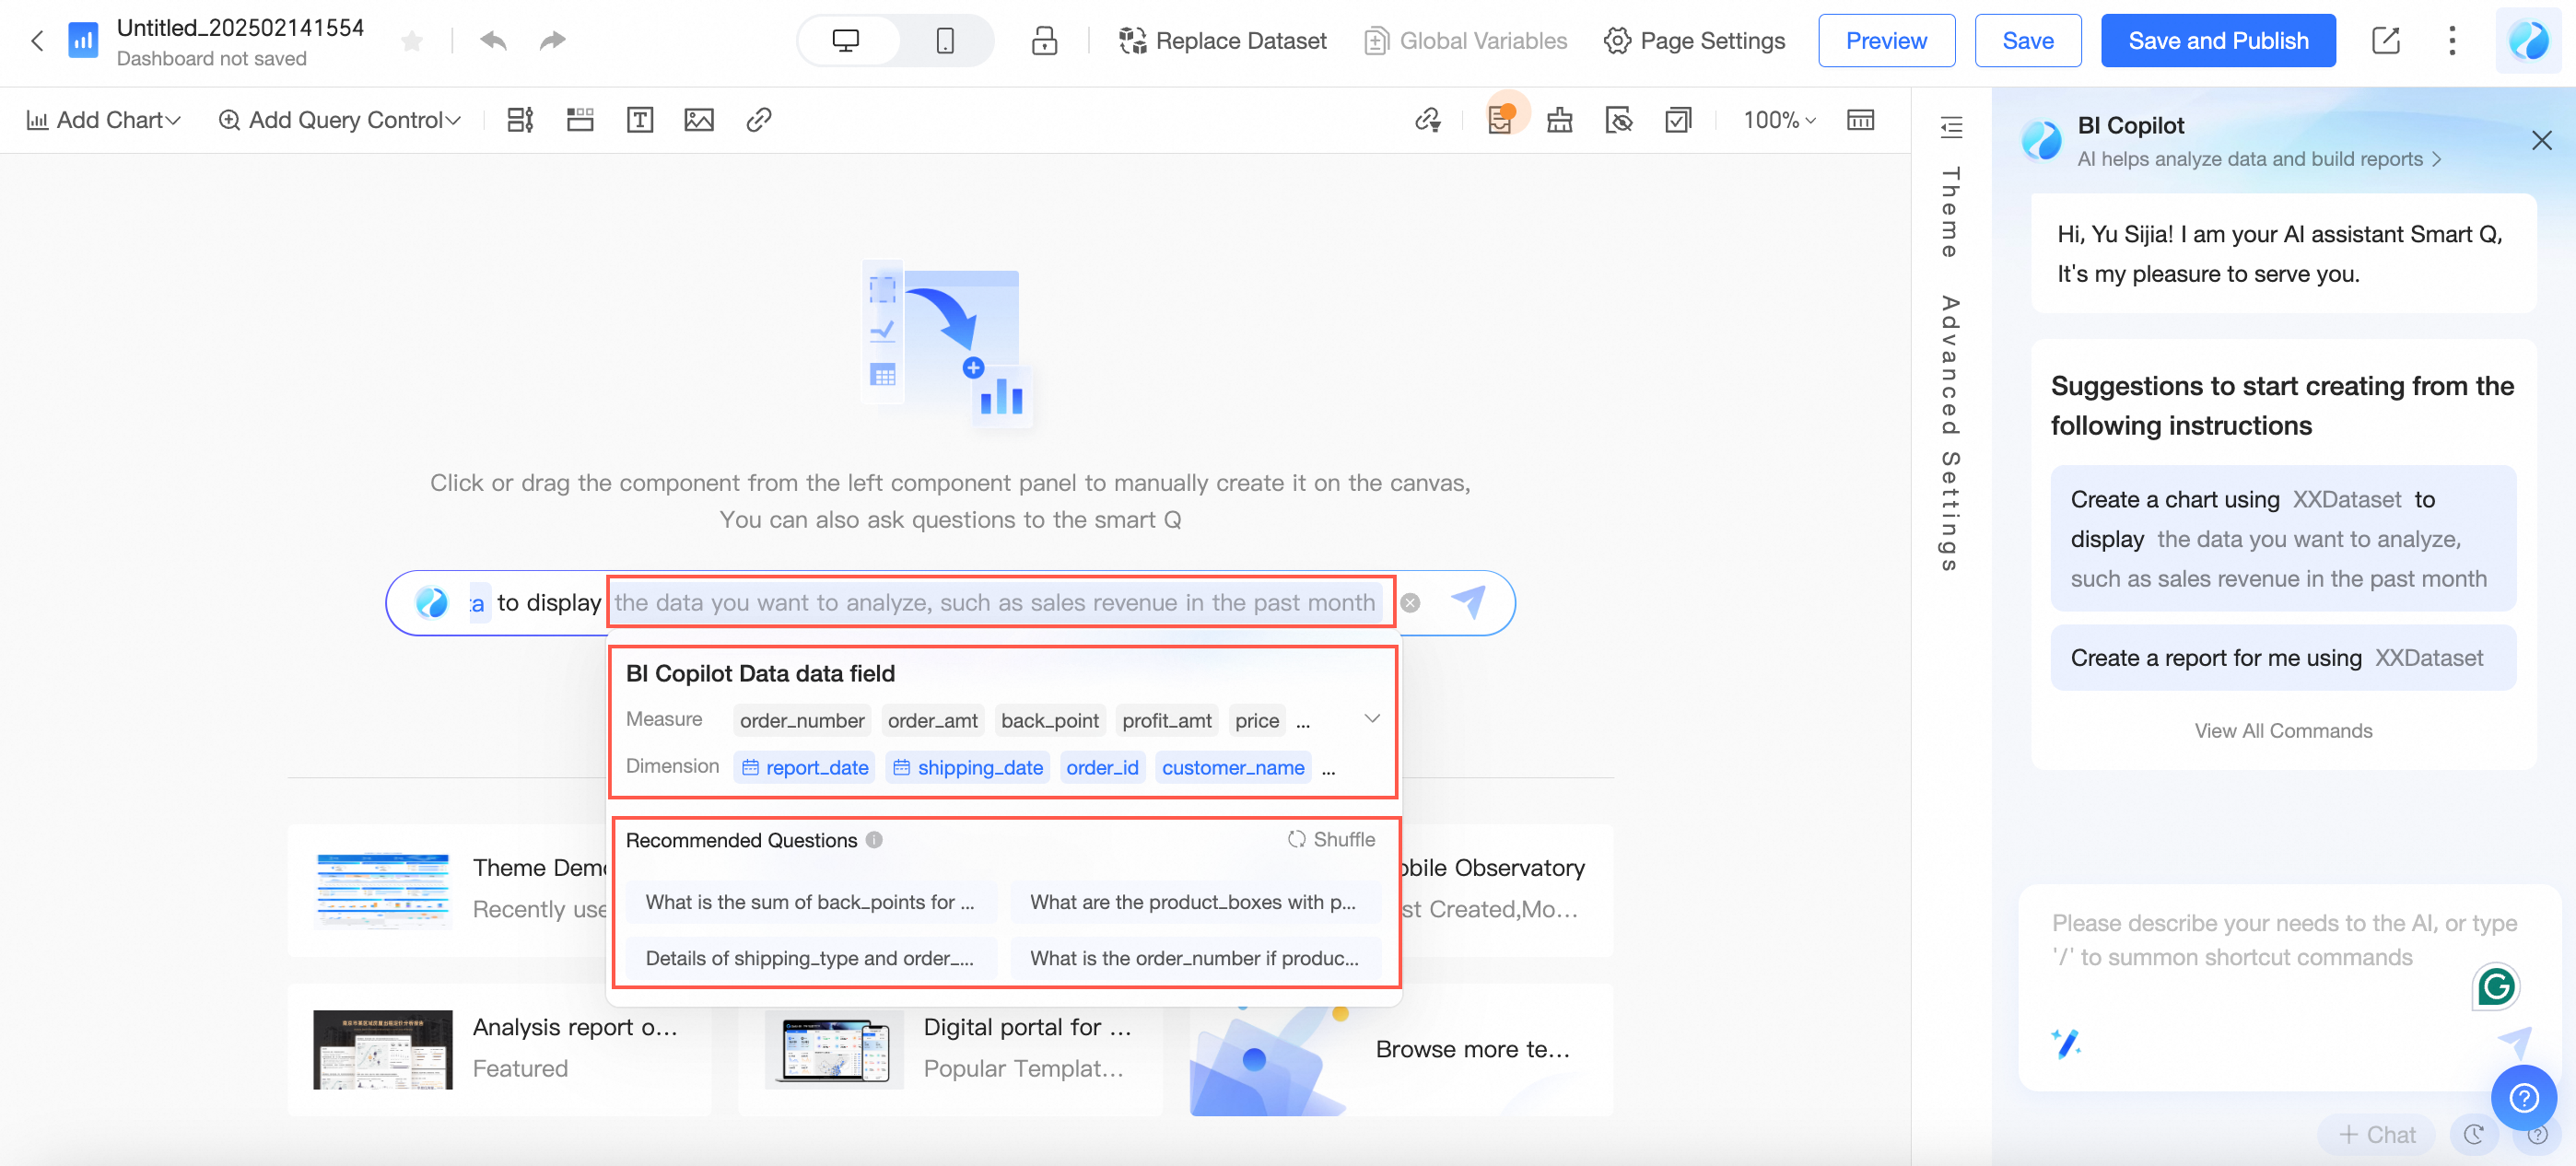The image size is (2576, 1166).
Task: Click the lock icon in header
Action: pyautogui.click(x=1044, y=41)
